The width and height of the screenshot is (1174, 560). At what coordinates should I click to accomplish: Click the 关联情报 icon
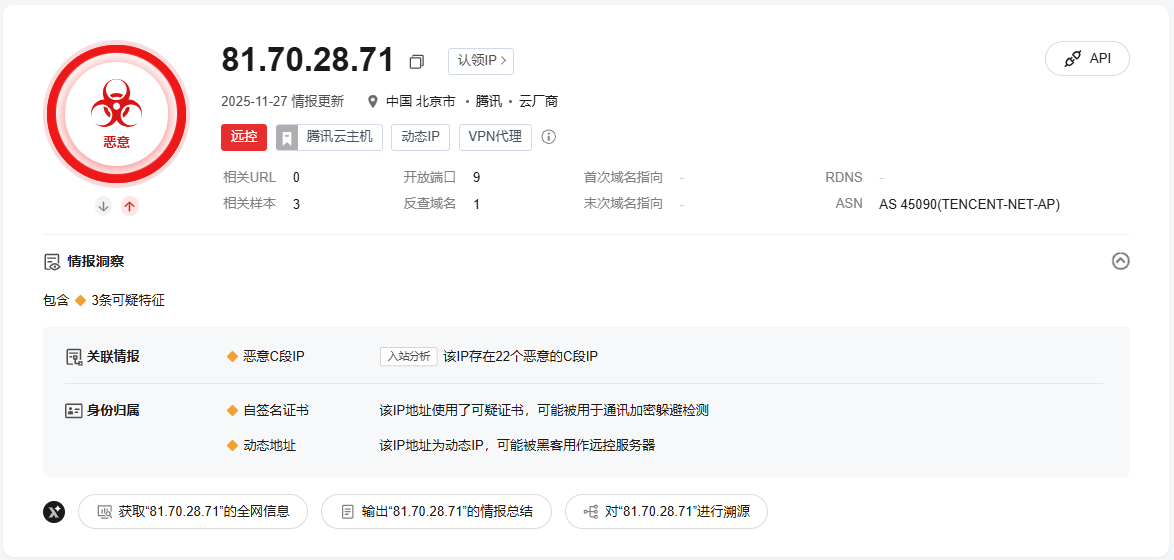point(73,356)
